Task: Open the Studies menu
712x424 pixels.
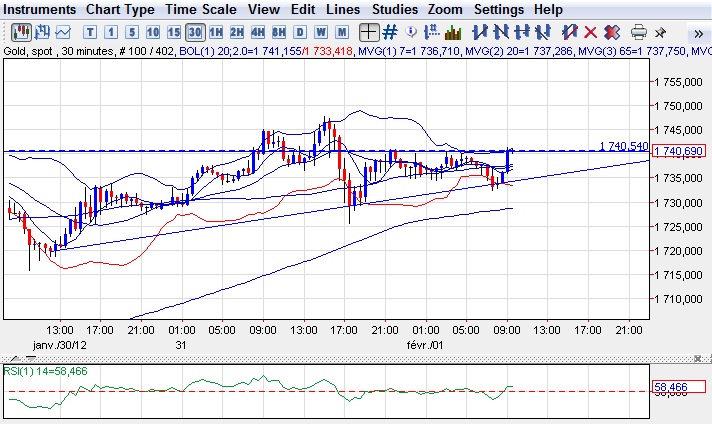Action: click(393, 9)
